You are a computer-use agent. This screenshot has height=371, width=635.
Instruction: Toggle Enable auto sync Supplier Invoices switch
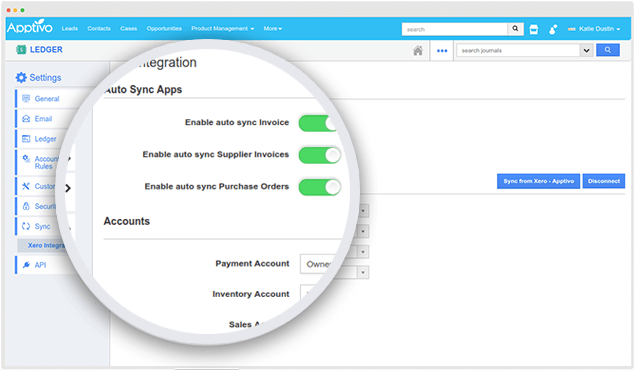[x=320, y=155]
